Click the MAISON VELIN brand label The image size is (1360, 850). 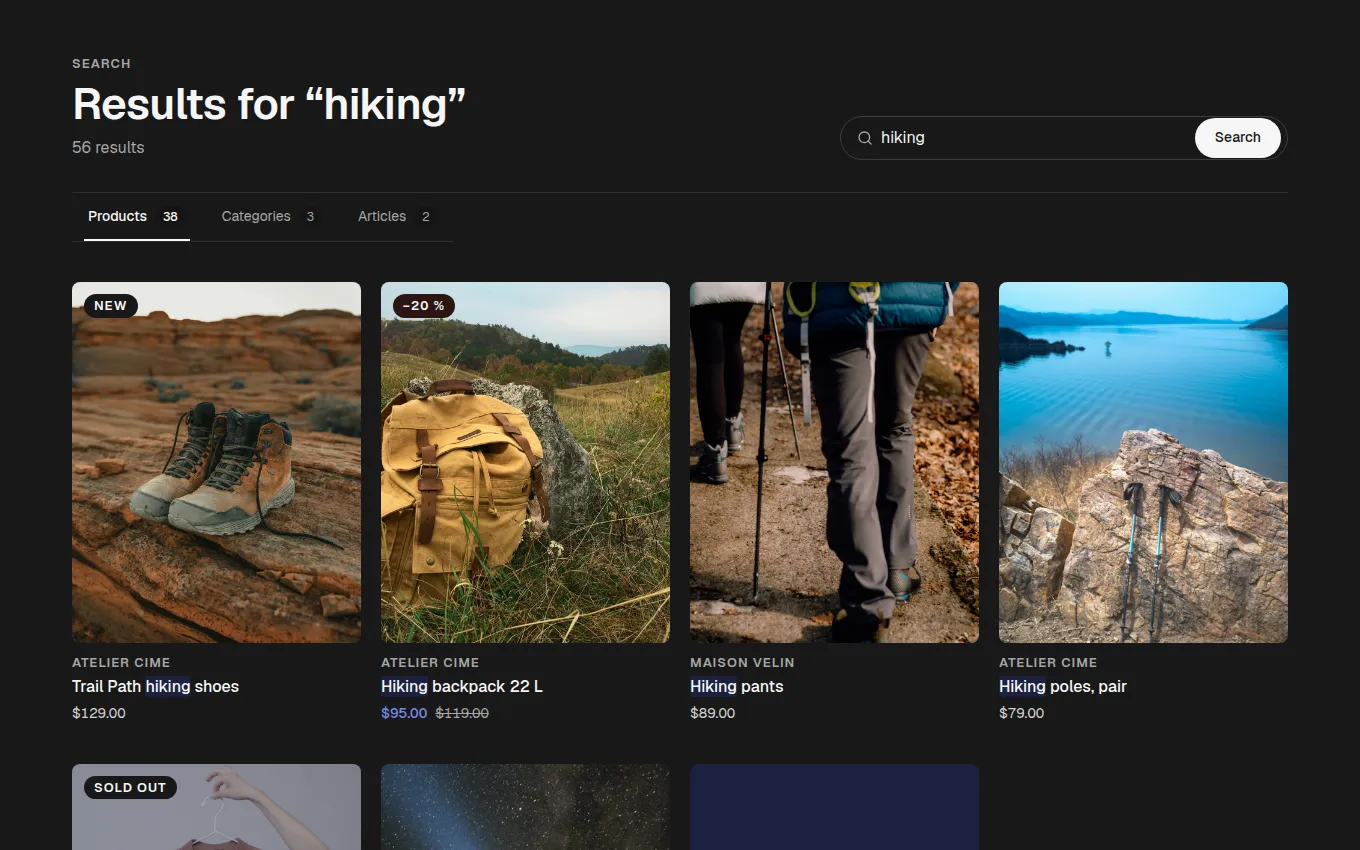[742, 662]
